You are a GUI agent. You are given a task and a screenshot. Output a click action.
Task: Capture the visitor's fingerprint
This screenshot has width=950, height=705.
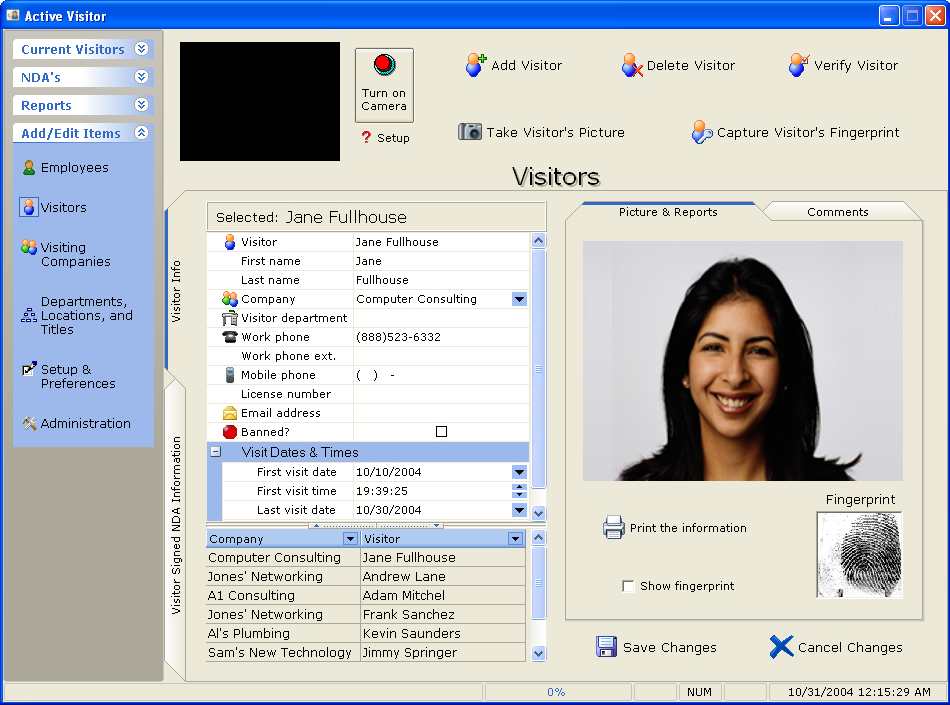tap(702, 131)
